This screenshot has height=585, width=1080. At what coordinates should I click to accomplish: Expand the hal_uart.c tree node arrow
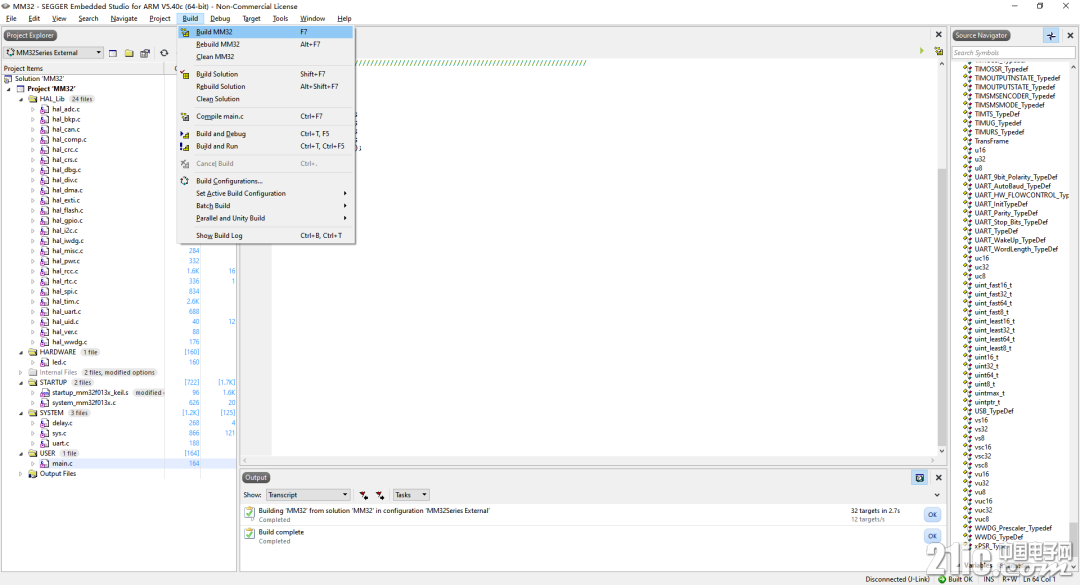tap(32, 311)
